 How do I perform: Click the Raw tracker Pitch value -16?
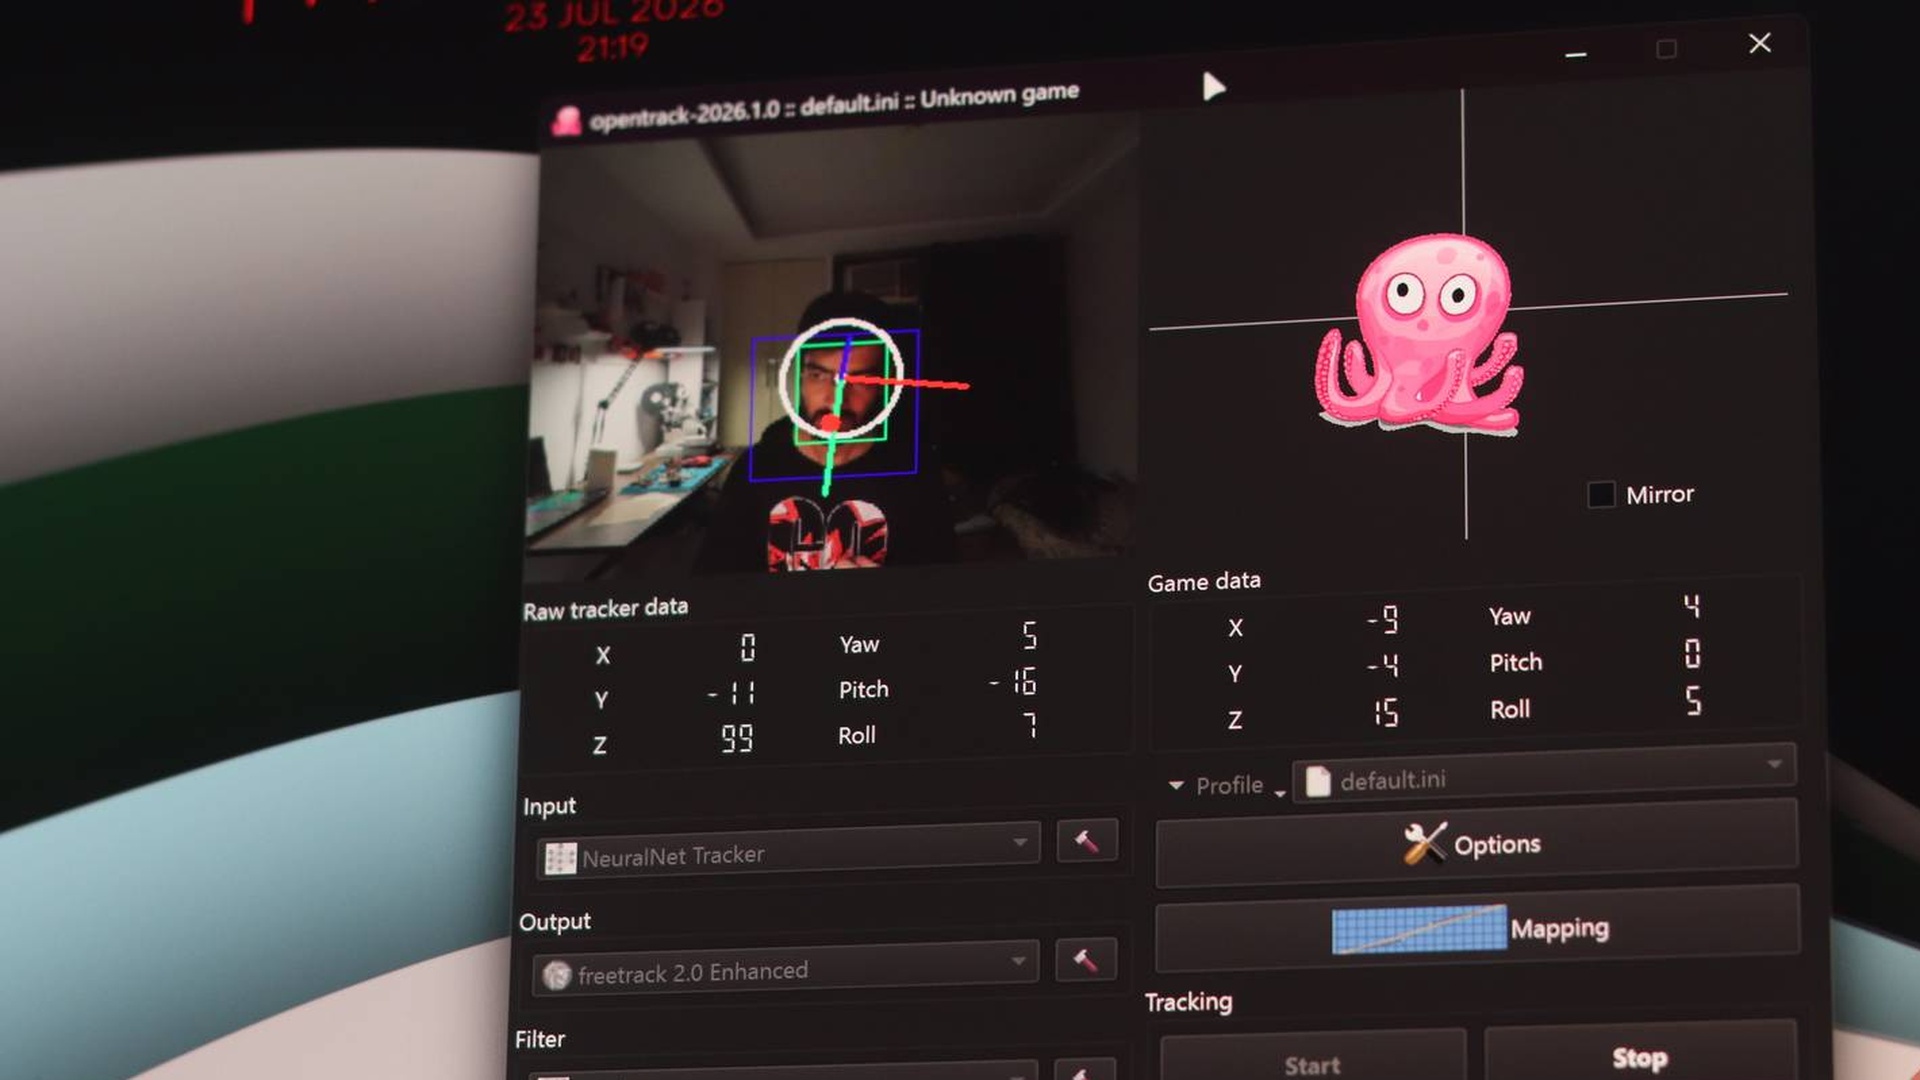point(1013,682)
